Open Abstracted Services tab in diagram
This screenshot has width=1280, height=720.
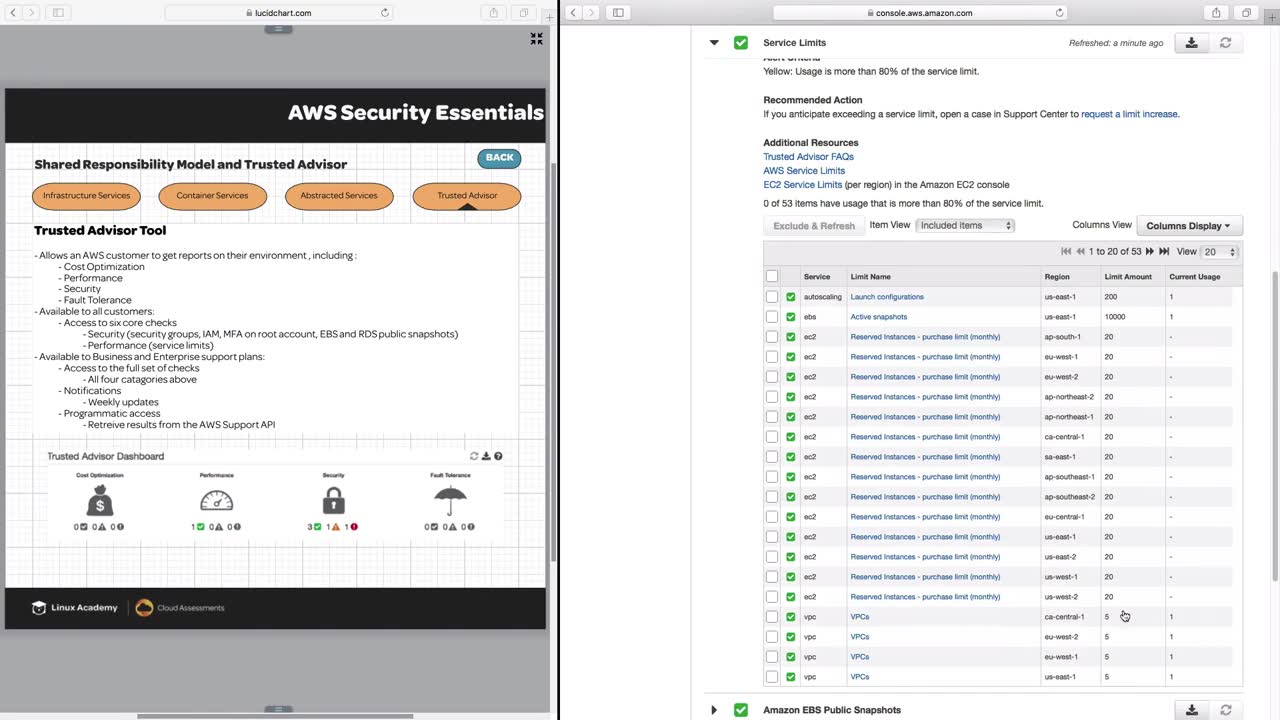[339, 196]
